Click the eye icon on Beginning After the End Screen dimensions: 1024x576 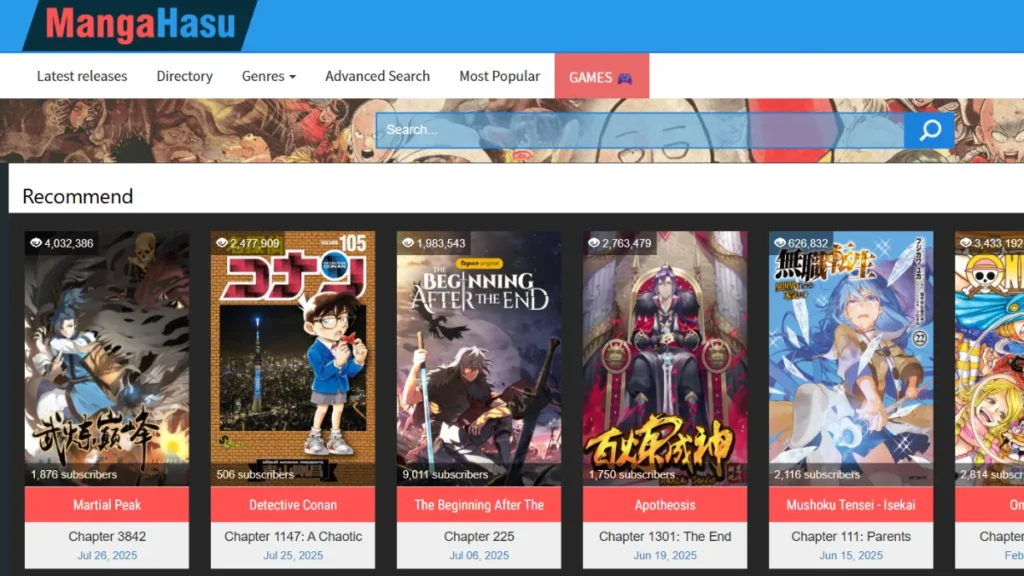tap(408, 243)
